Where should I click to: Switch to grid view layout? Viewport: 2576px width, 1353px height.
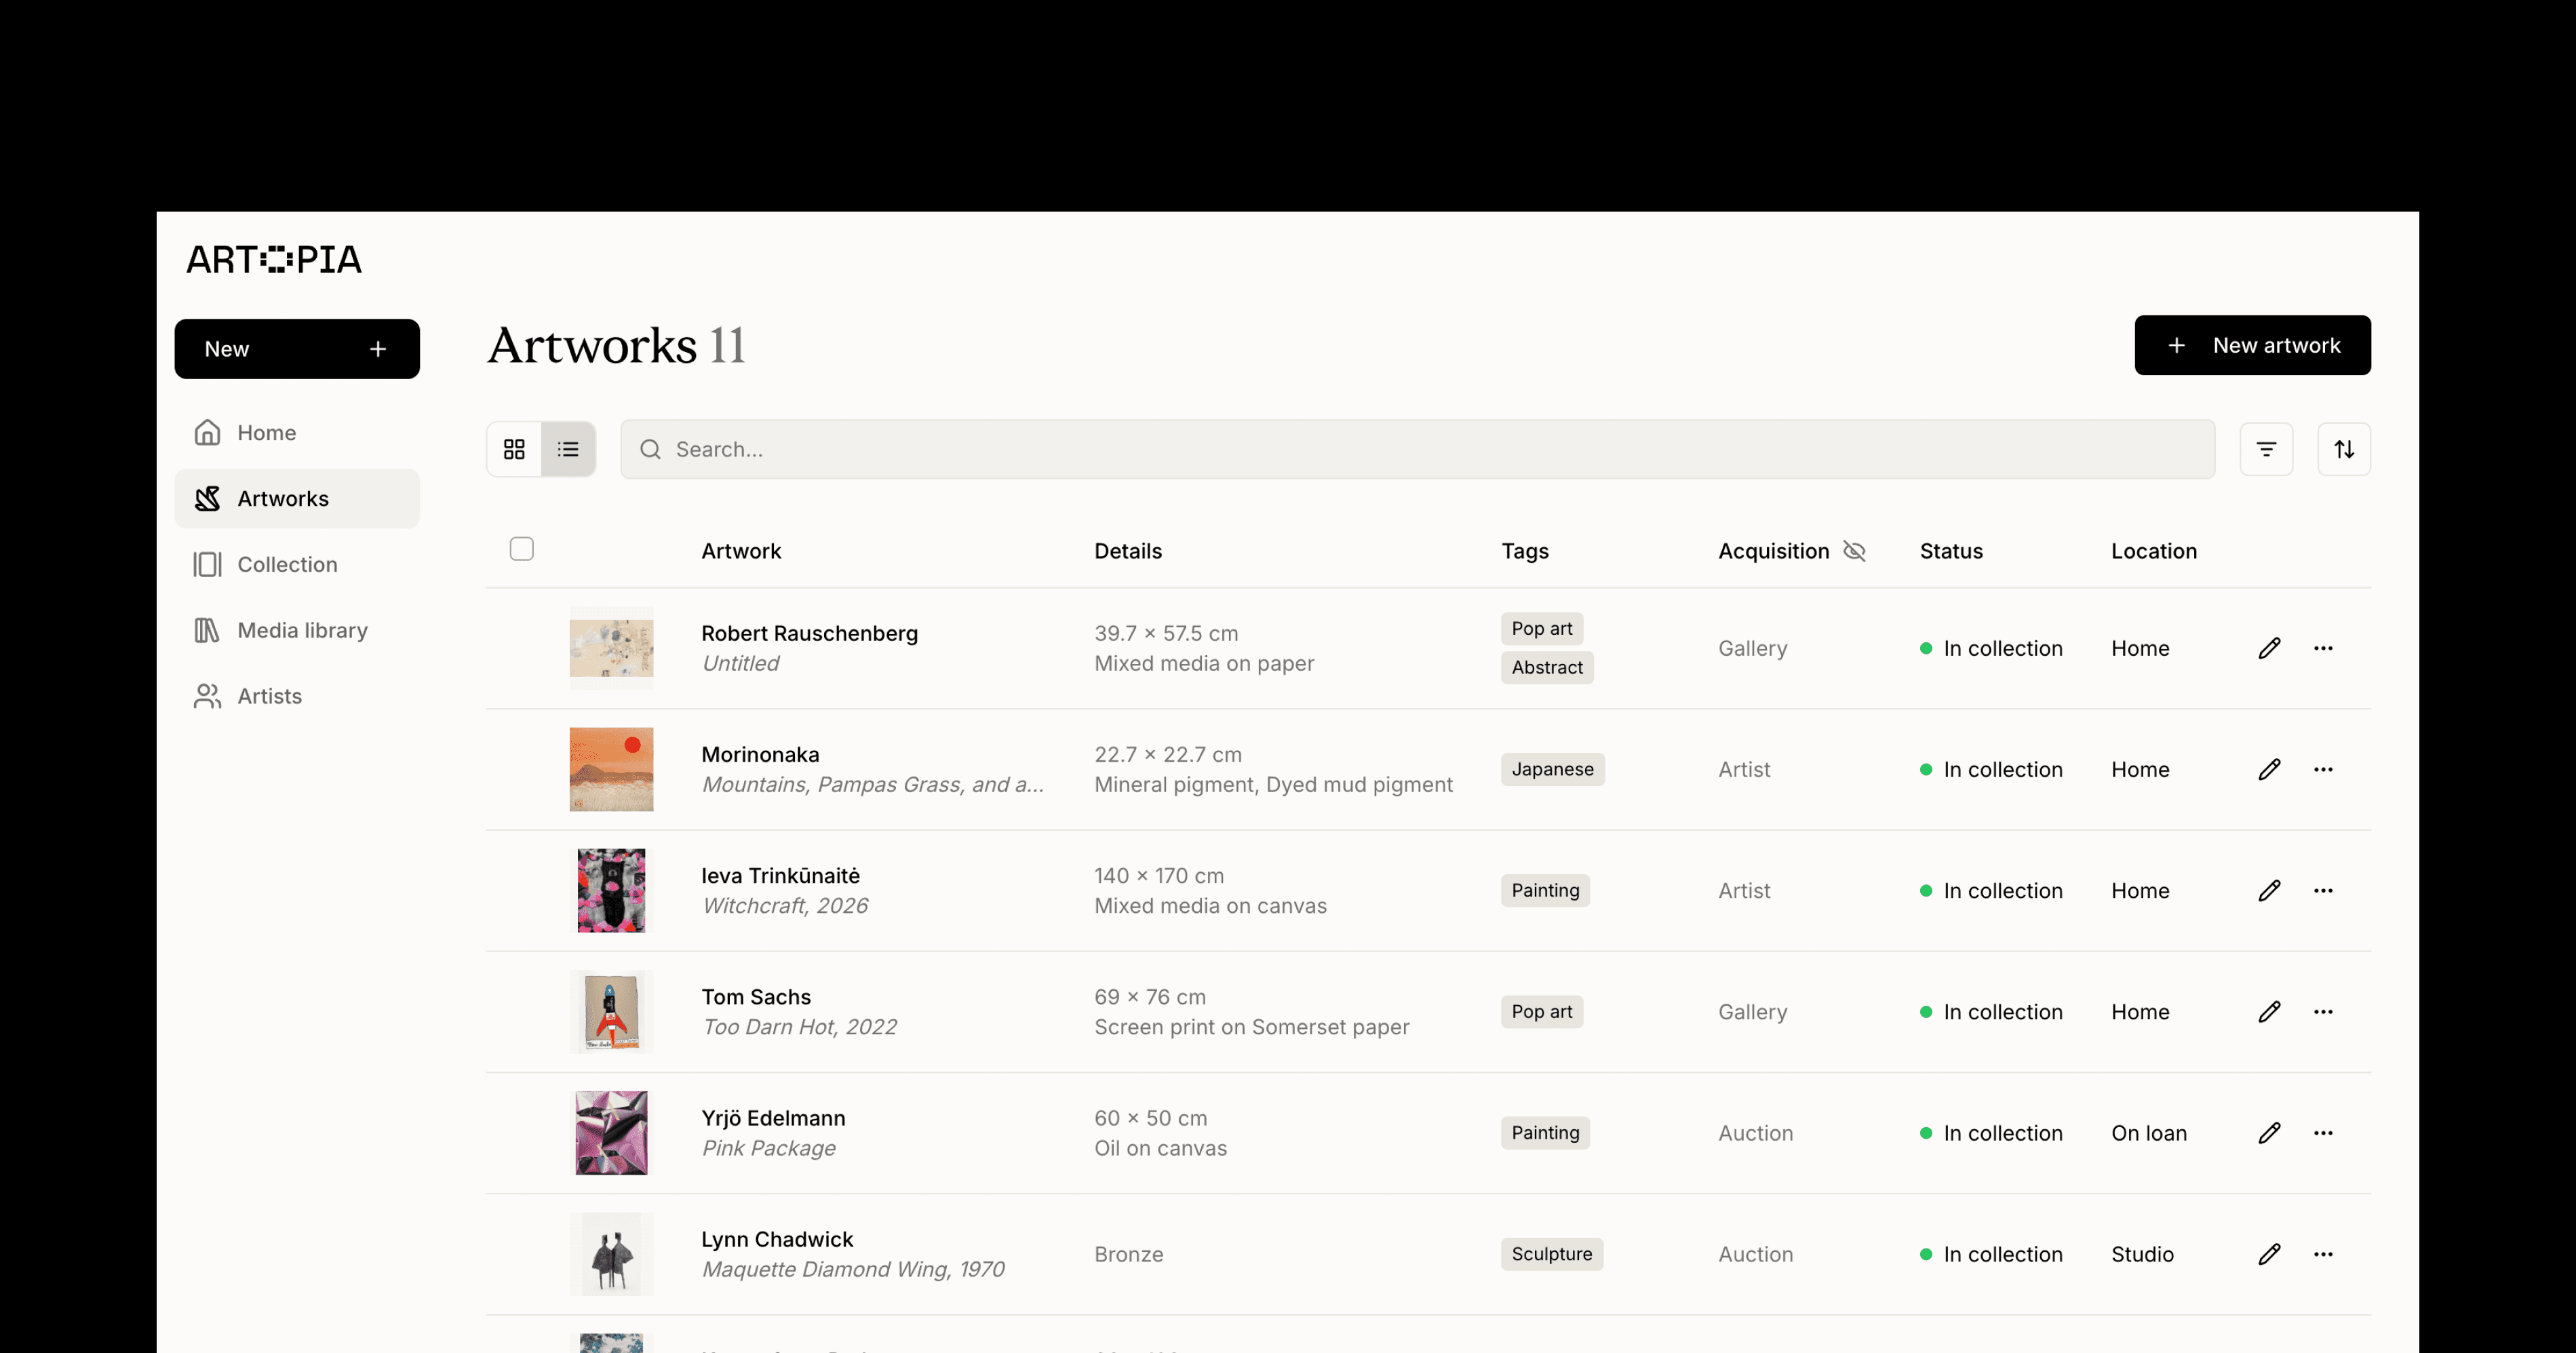point(514,449)
